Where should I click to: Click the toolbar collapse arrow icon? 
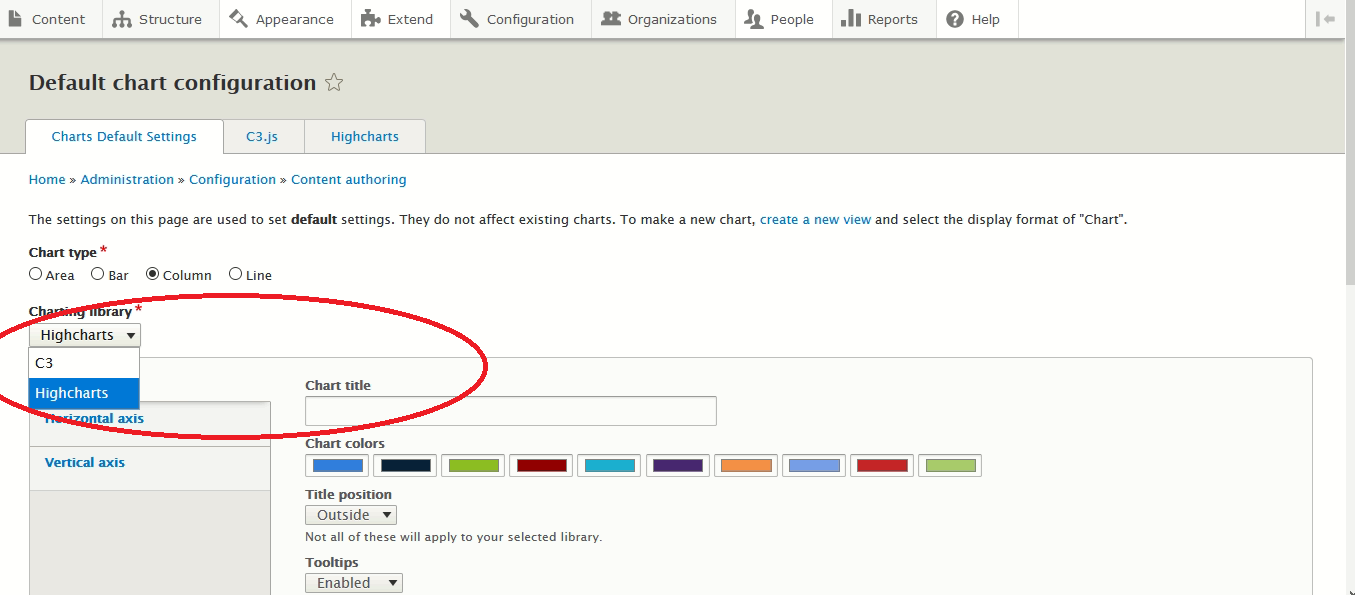(1325, 19)
